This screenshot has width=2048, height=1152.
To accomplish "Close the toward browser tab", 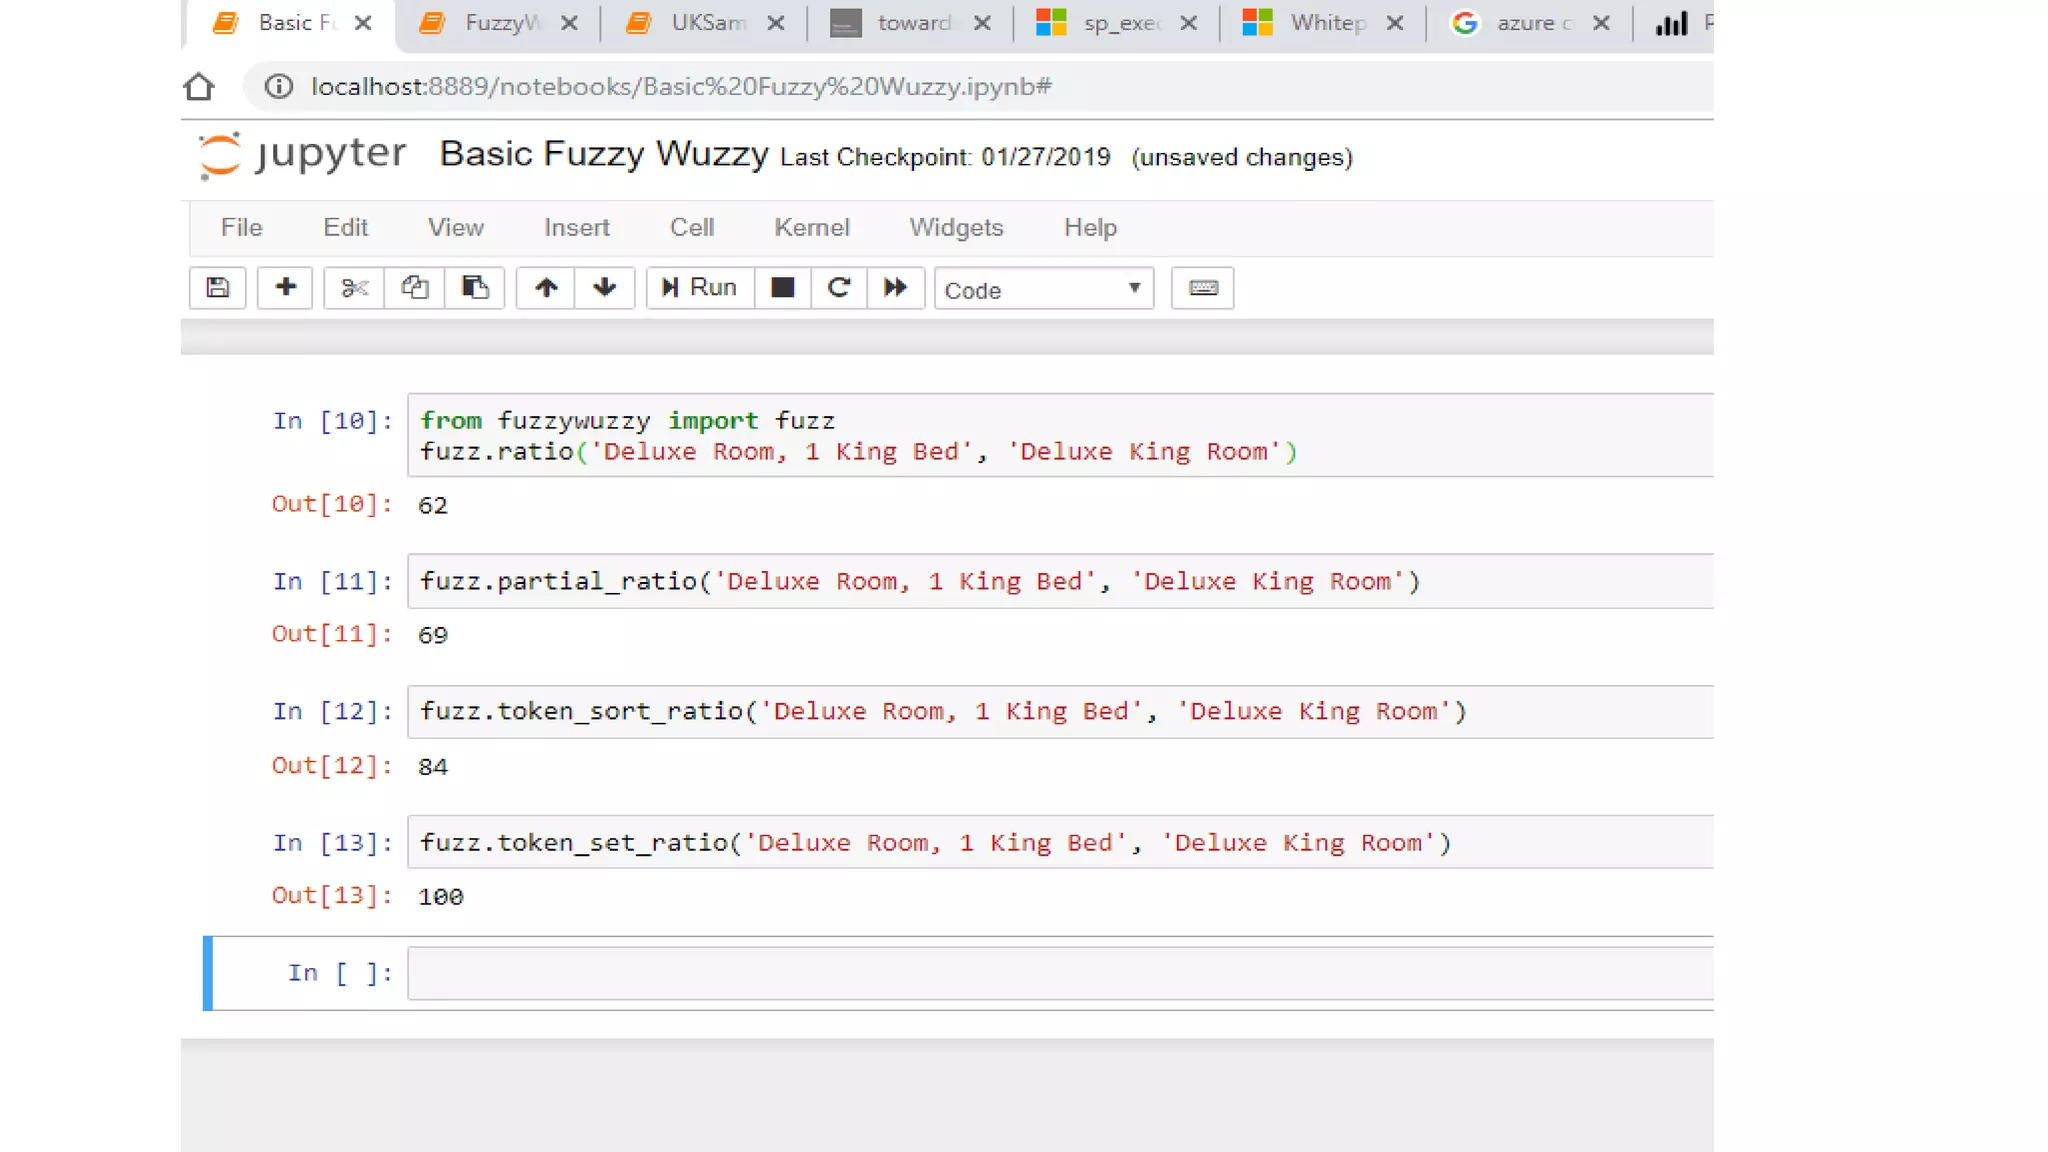I will pos(983,23).
